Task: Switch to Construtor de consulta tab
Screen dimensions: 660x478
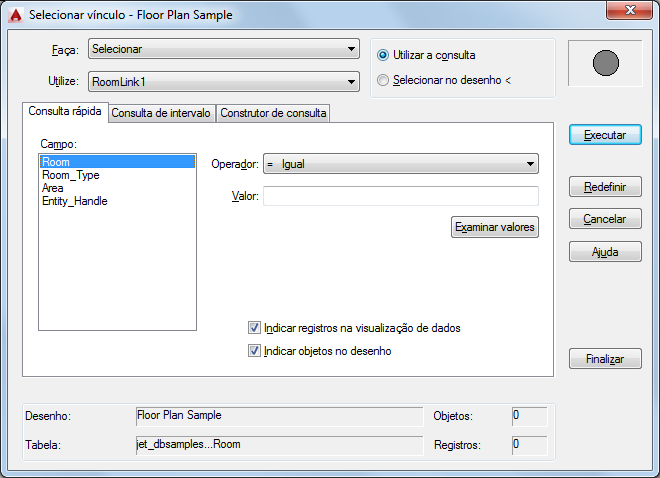Action: point(273,113)
